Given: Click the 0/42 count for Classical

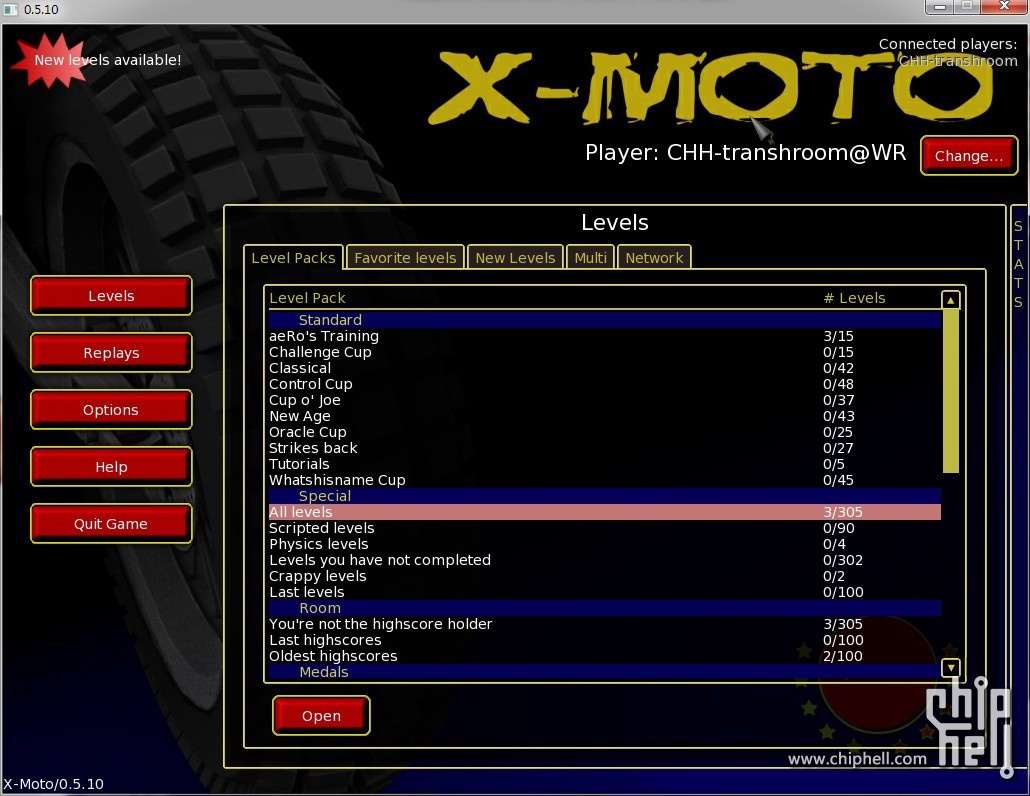Looking at the screenshot, I should click(x=838, y=368).
